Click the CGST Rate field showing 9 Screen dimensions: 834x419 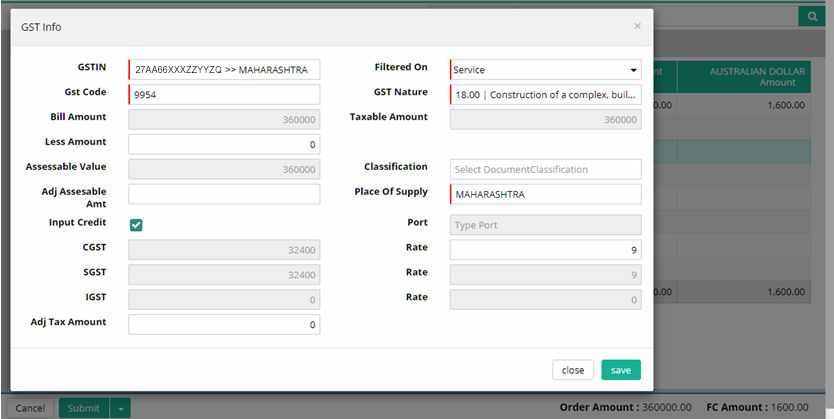(546, 250)
